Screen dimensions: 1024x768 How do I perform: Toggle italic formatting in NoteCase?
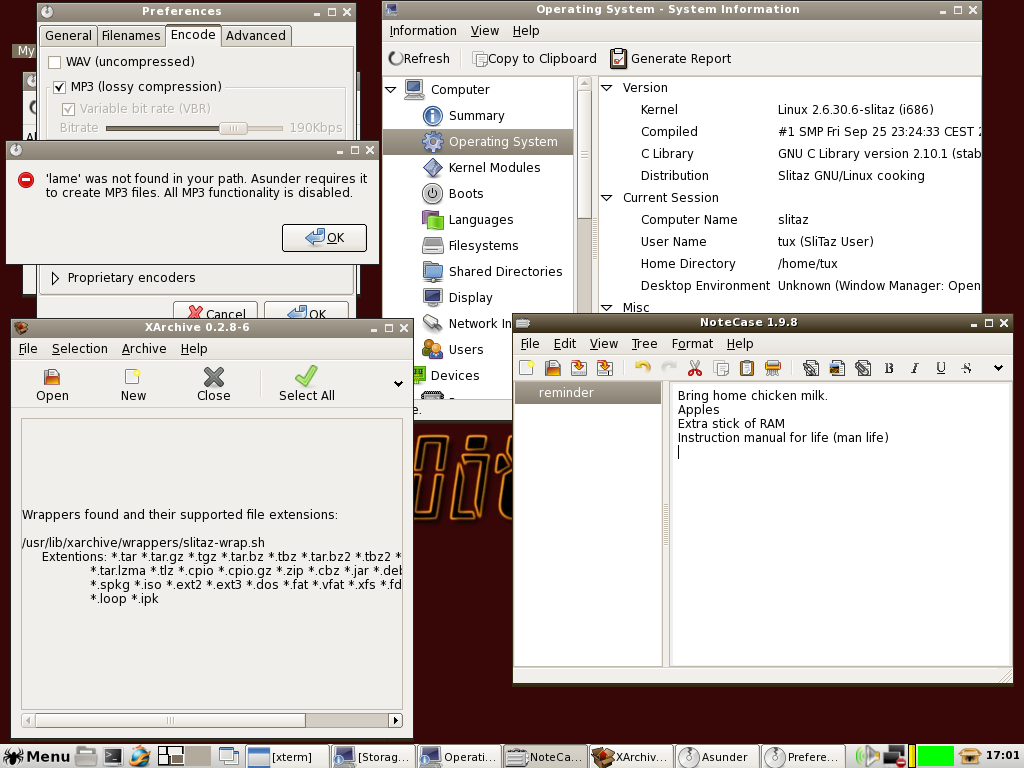[x=915, y=368]
